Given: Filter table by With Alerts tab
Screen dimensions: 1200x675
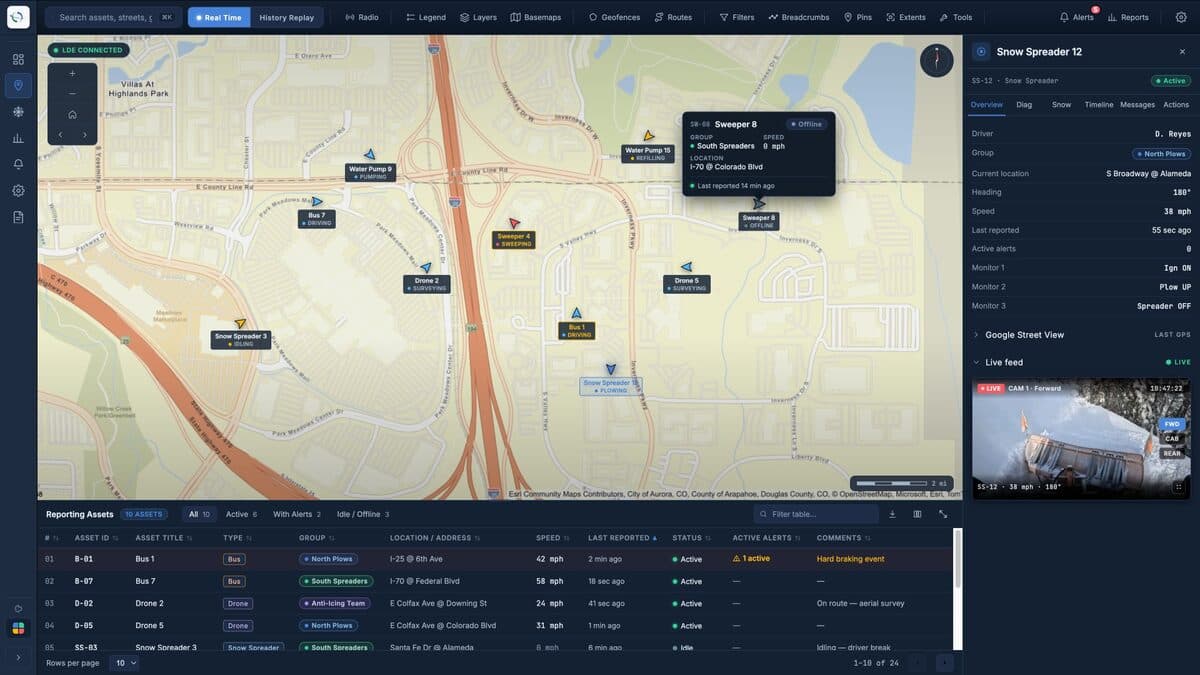Looking at the screenshot, I should 297,514.
